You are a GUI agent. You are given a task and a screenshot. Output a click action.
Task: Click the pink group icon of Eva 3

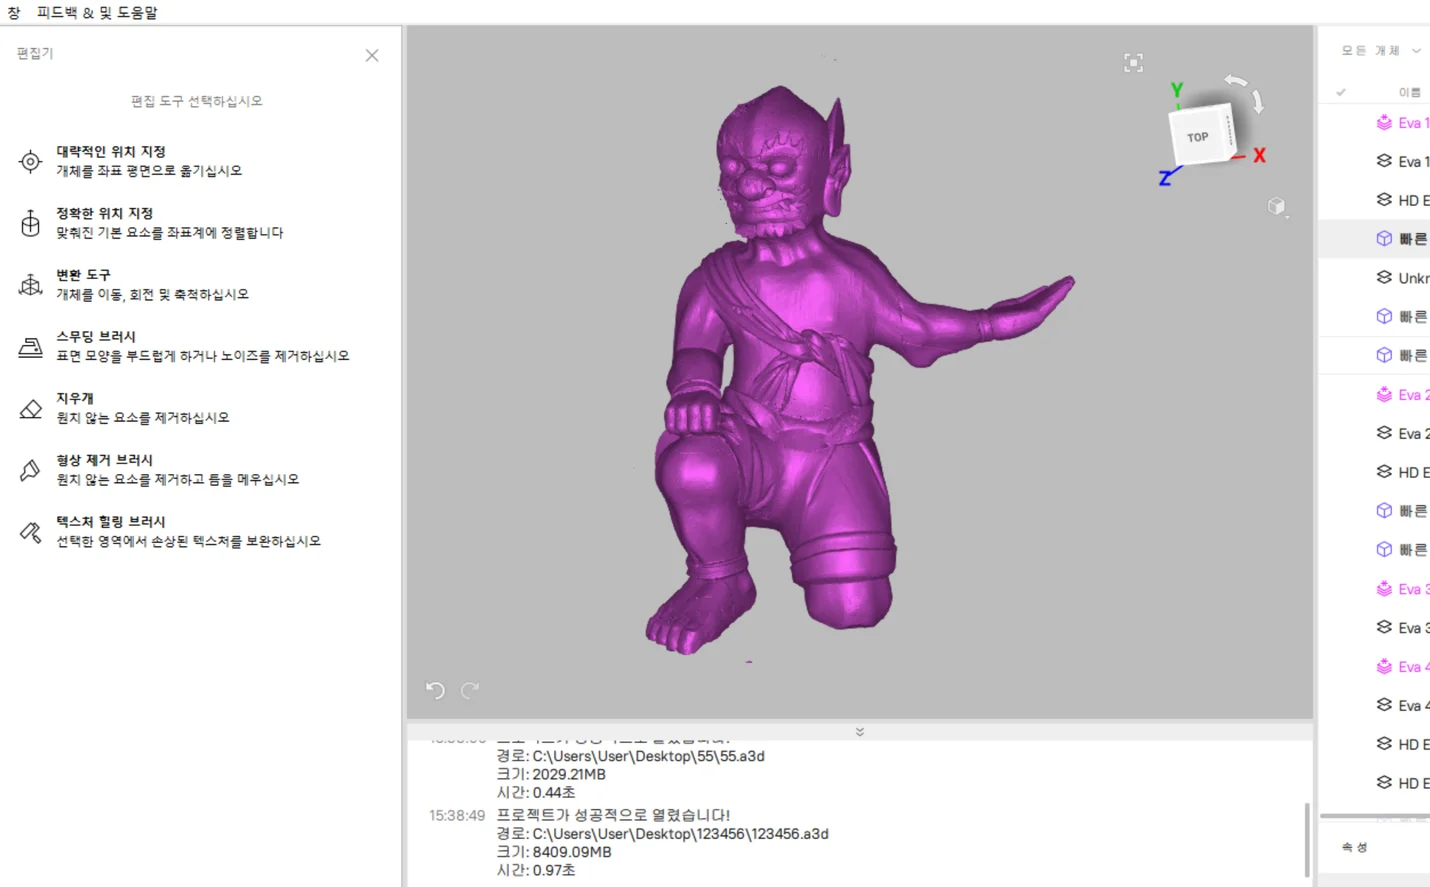[1384, 588]
